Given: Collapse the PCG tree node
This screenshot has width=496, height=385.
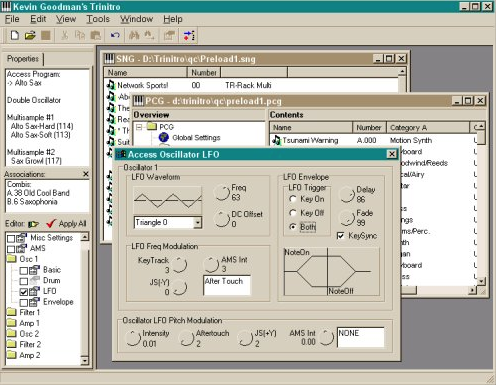Looking at the screenshot, I should tap(139, 127).
